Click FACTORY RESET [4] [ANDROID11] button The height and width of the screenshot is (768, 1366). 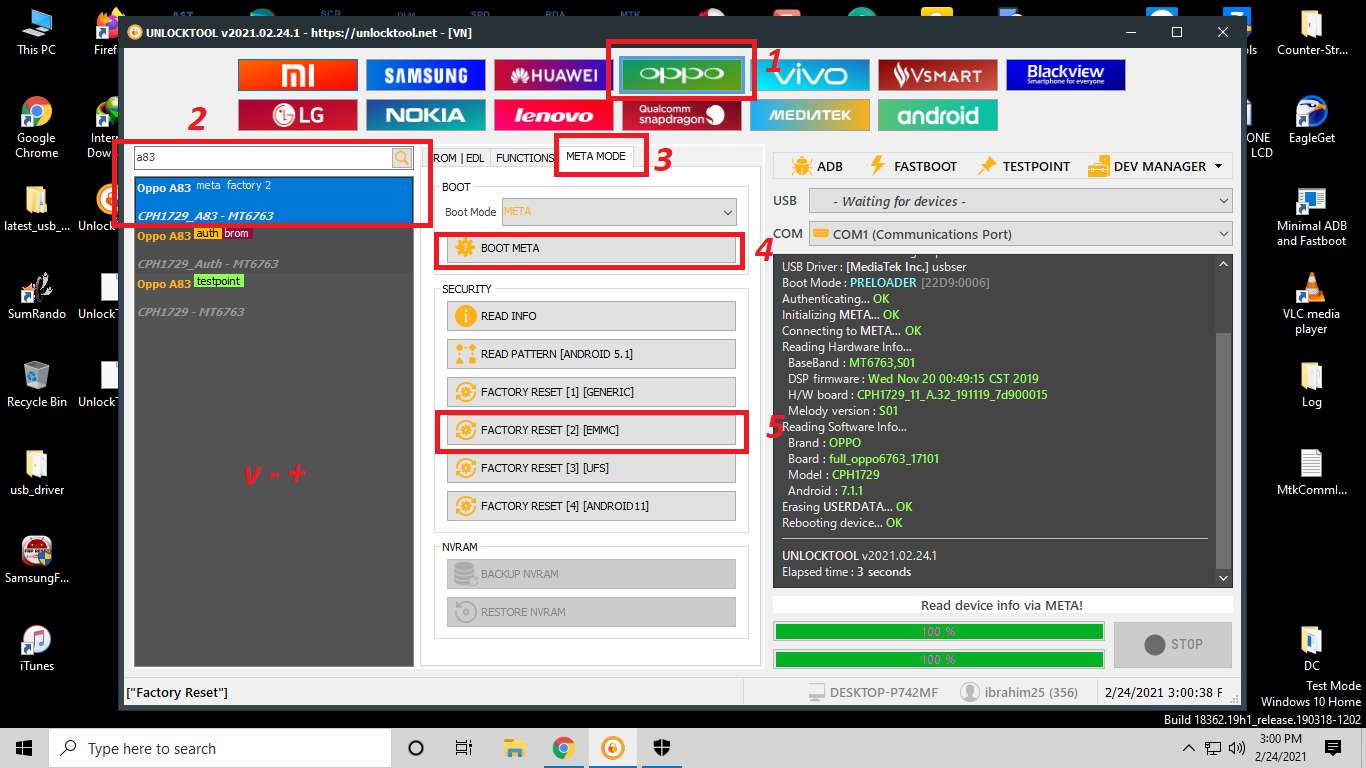(x=591, y=506)
